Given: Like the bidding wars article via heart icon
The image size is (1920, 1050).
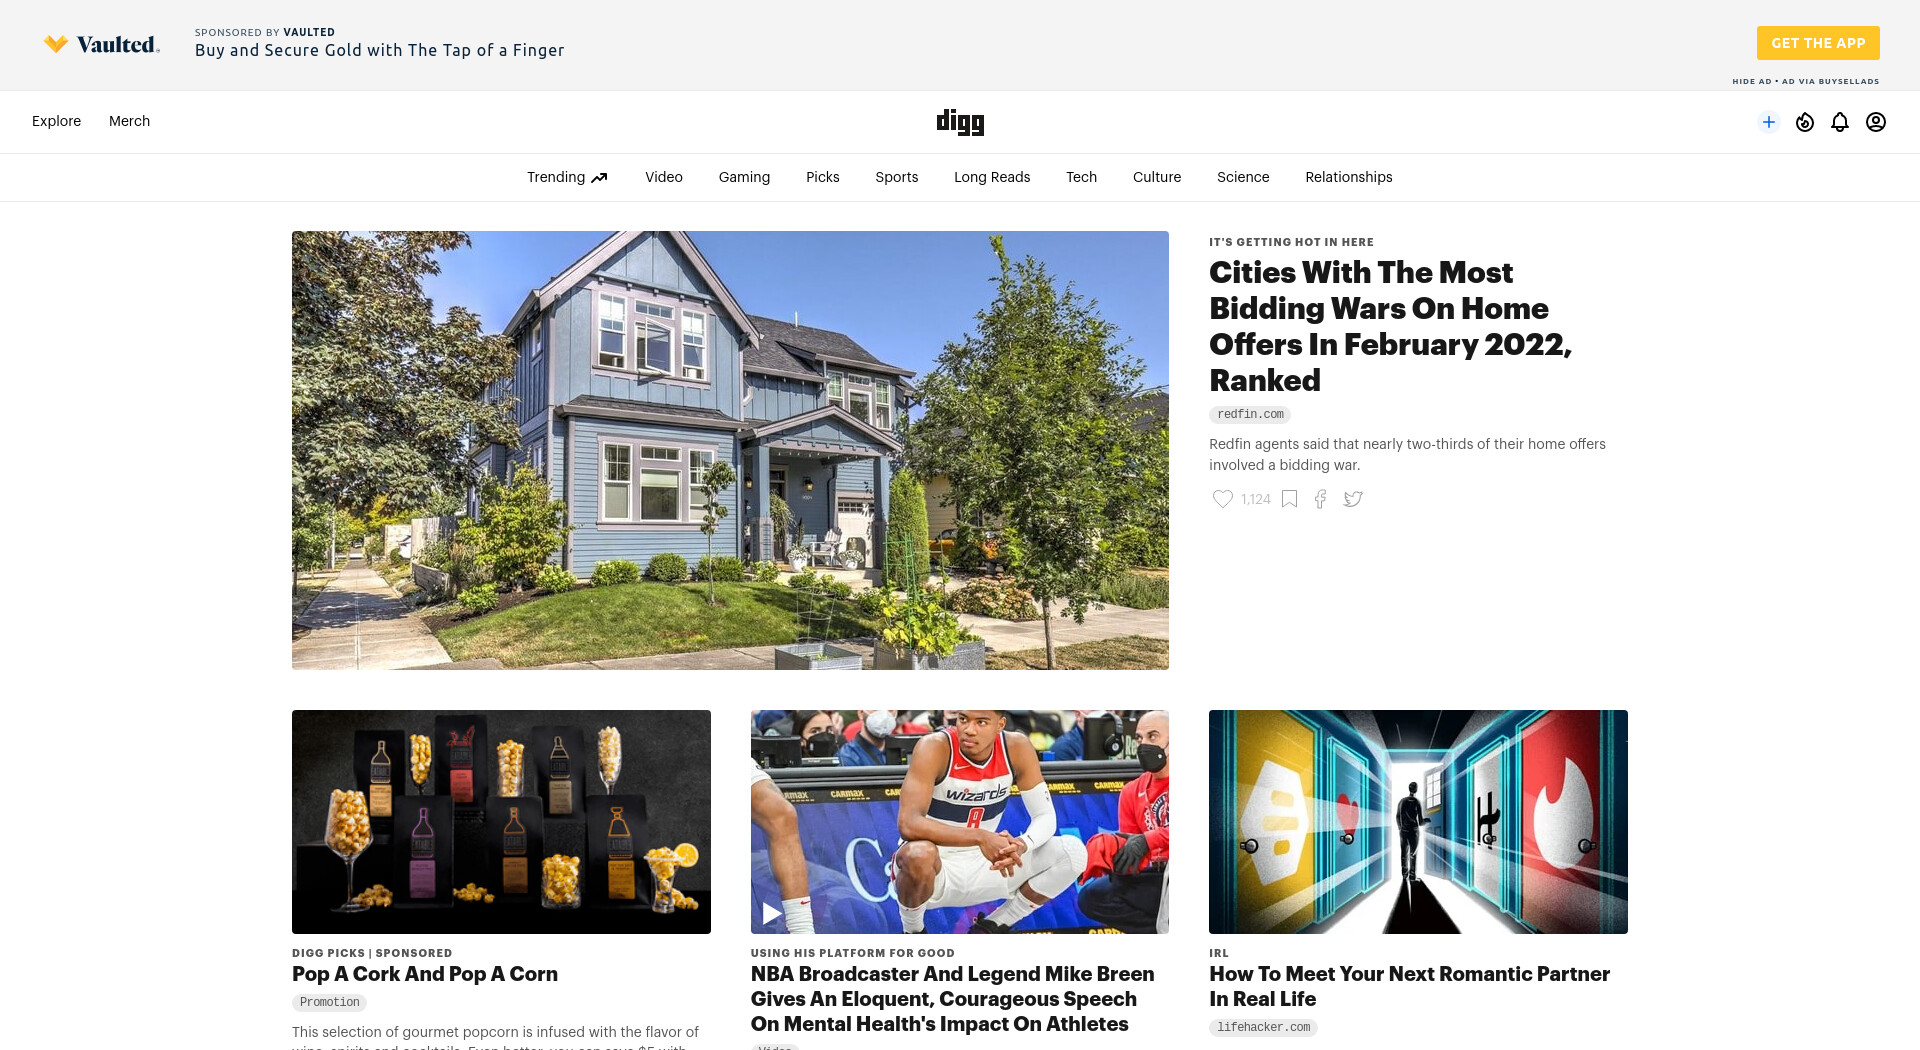Looking at the screenshot, I should tap(1222, 499).
